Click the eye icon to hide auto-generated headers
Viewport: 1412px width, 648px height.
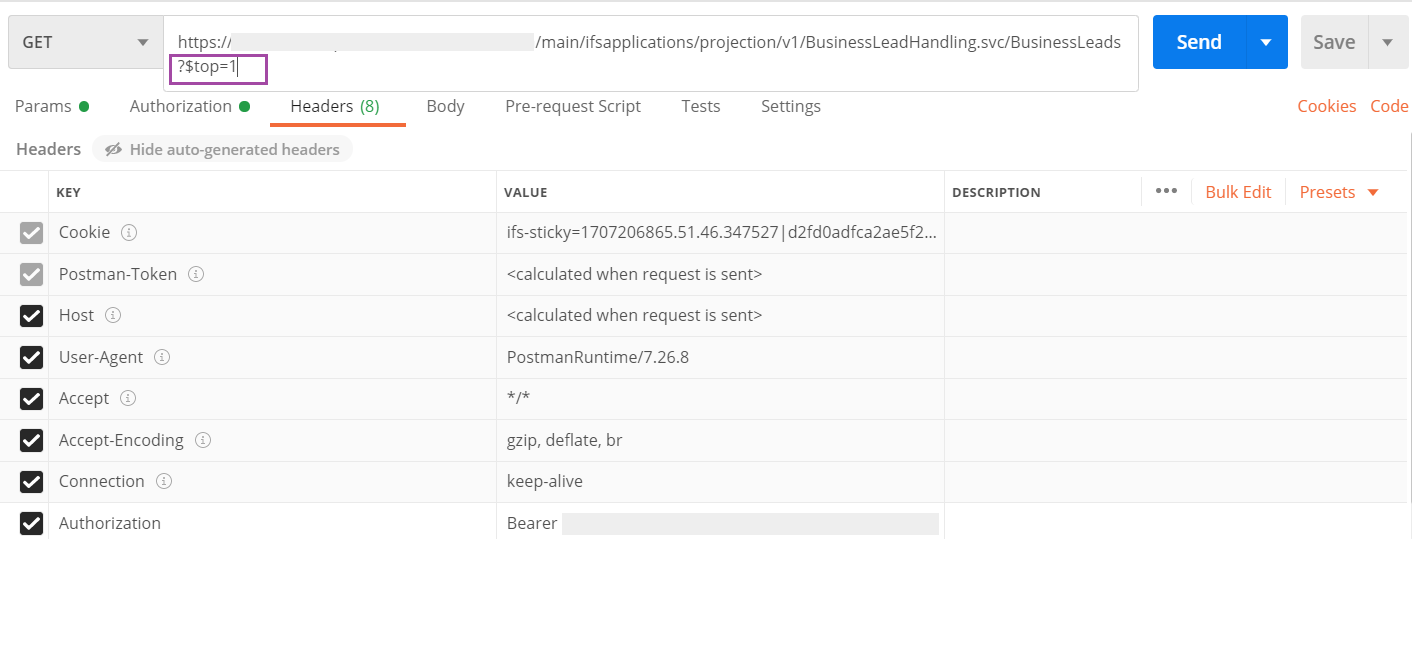pos(113,149)
